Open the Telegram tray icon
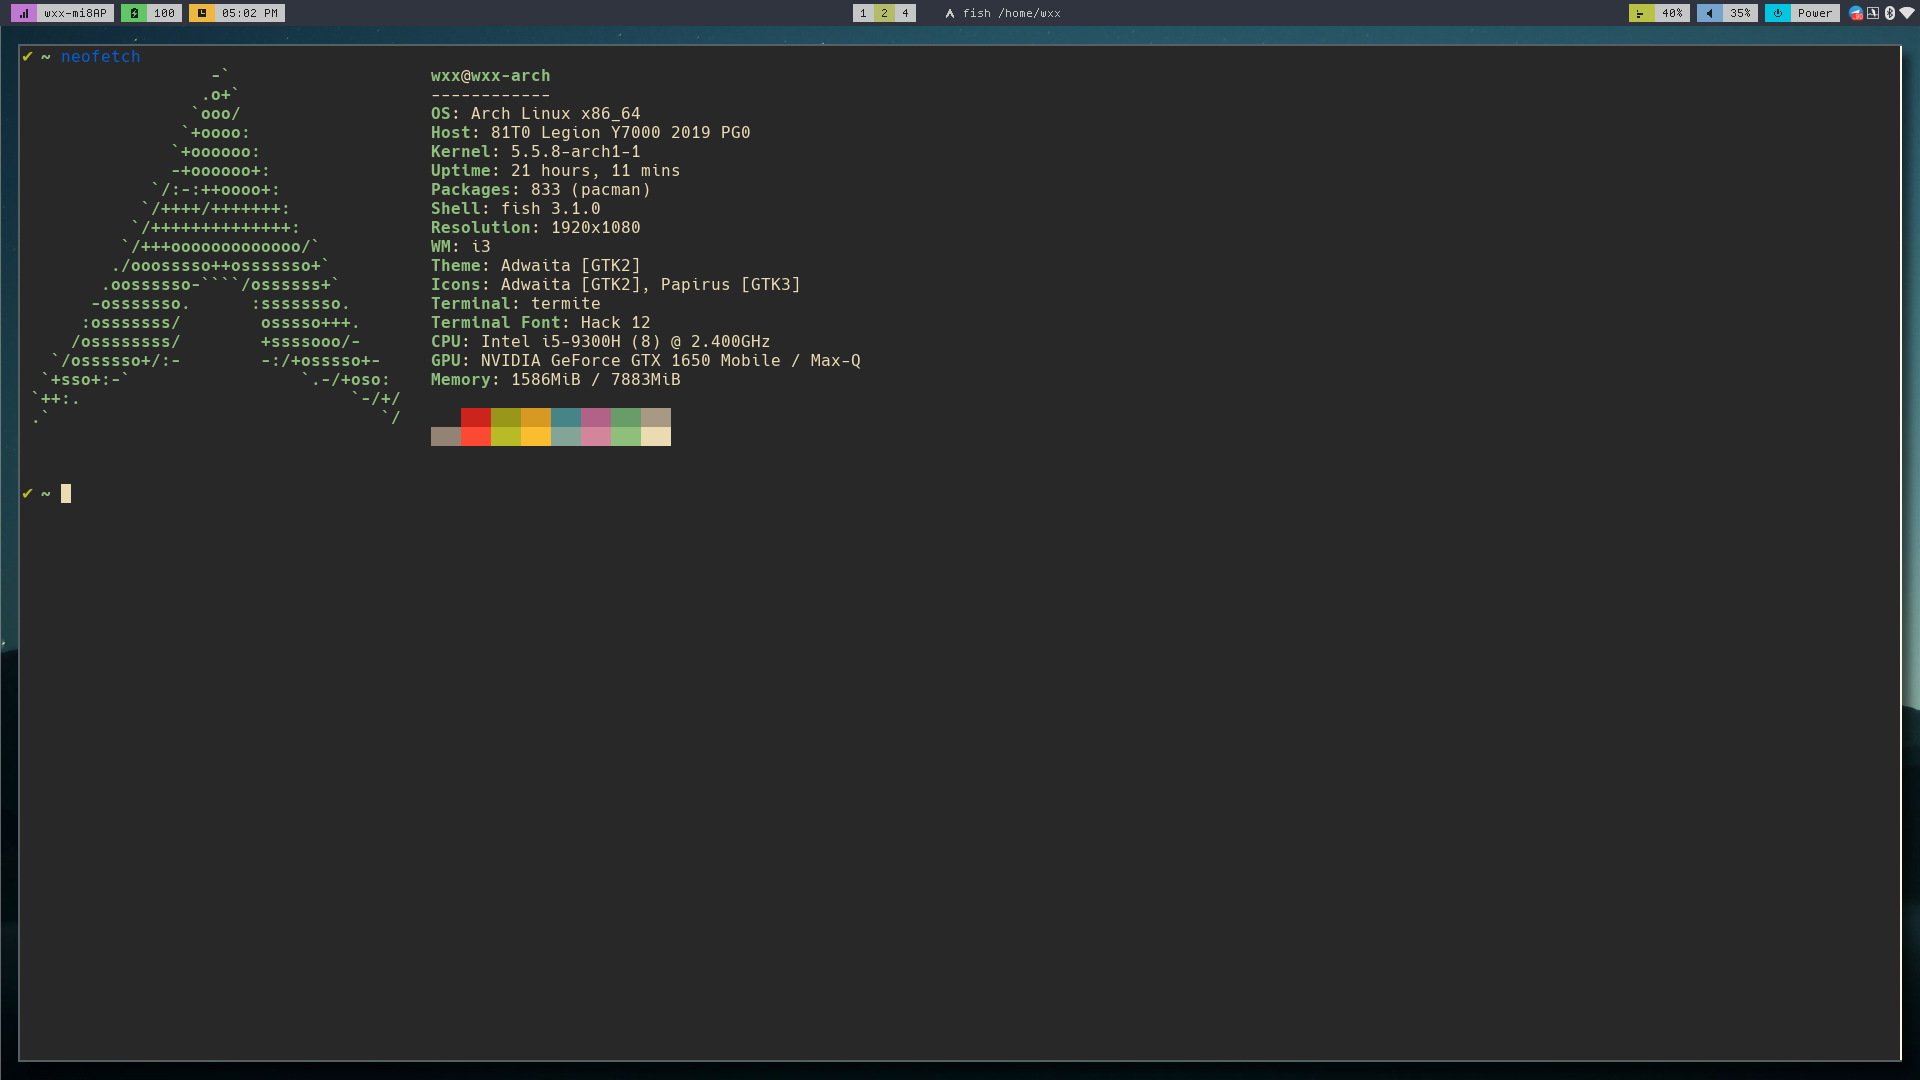The height and width of the screenshot is (1080, 1920). [1856, 13]
